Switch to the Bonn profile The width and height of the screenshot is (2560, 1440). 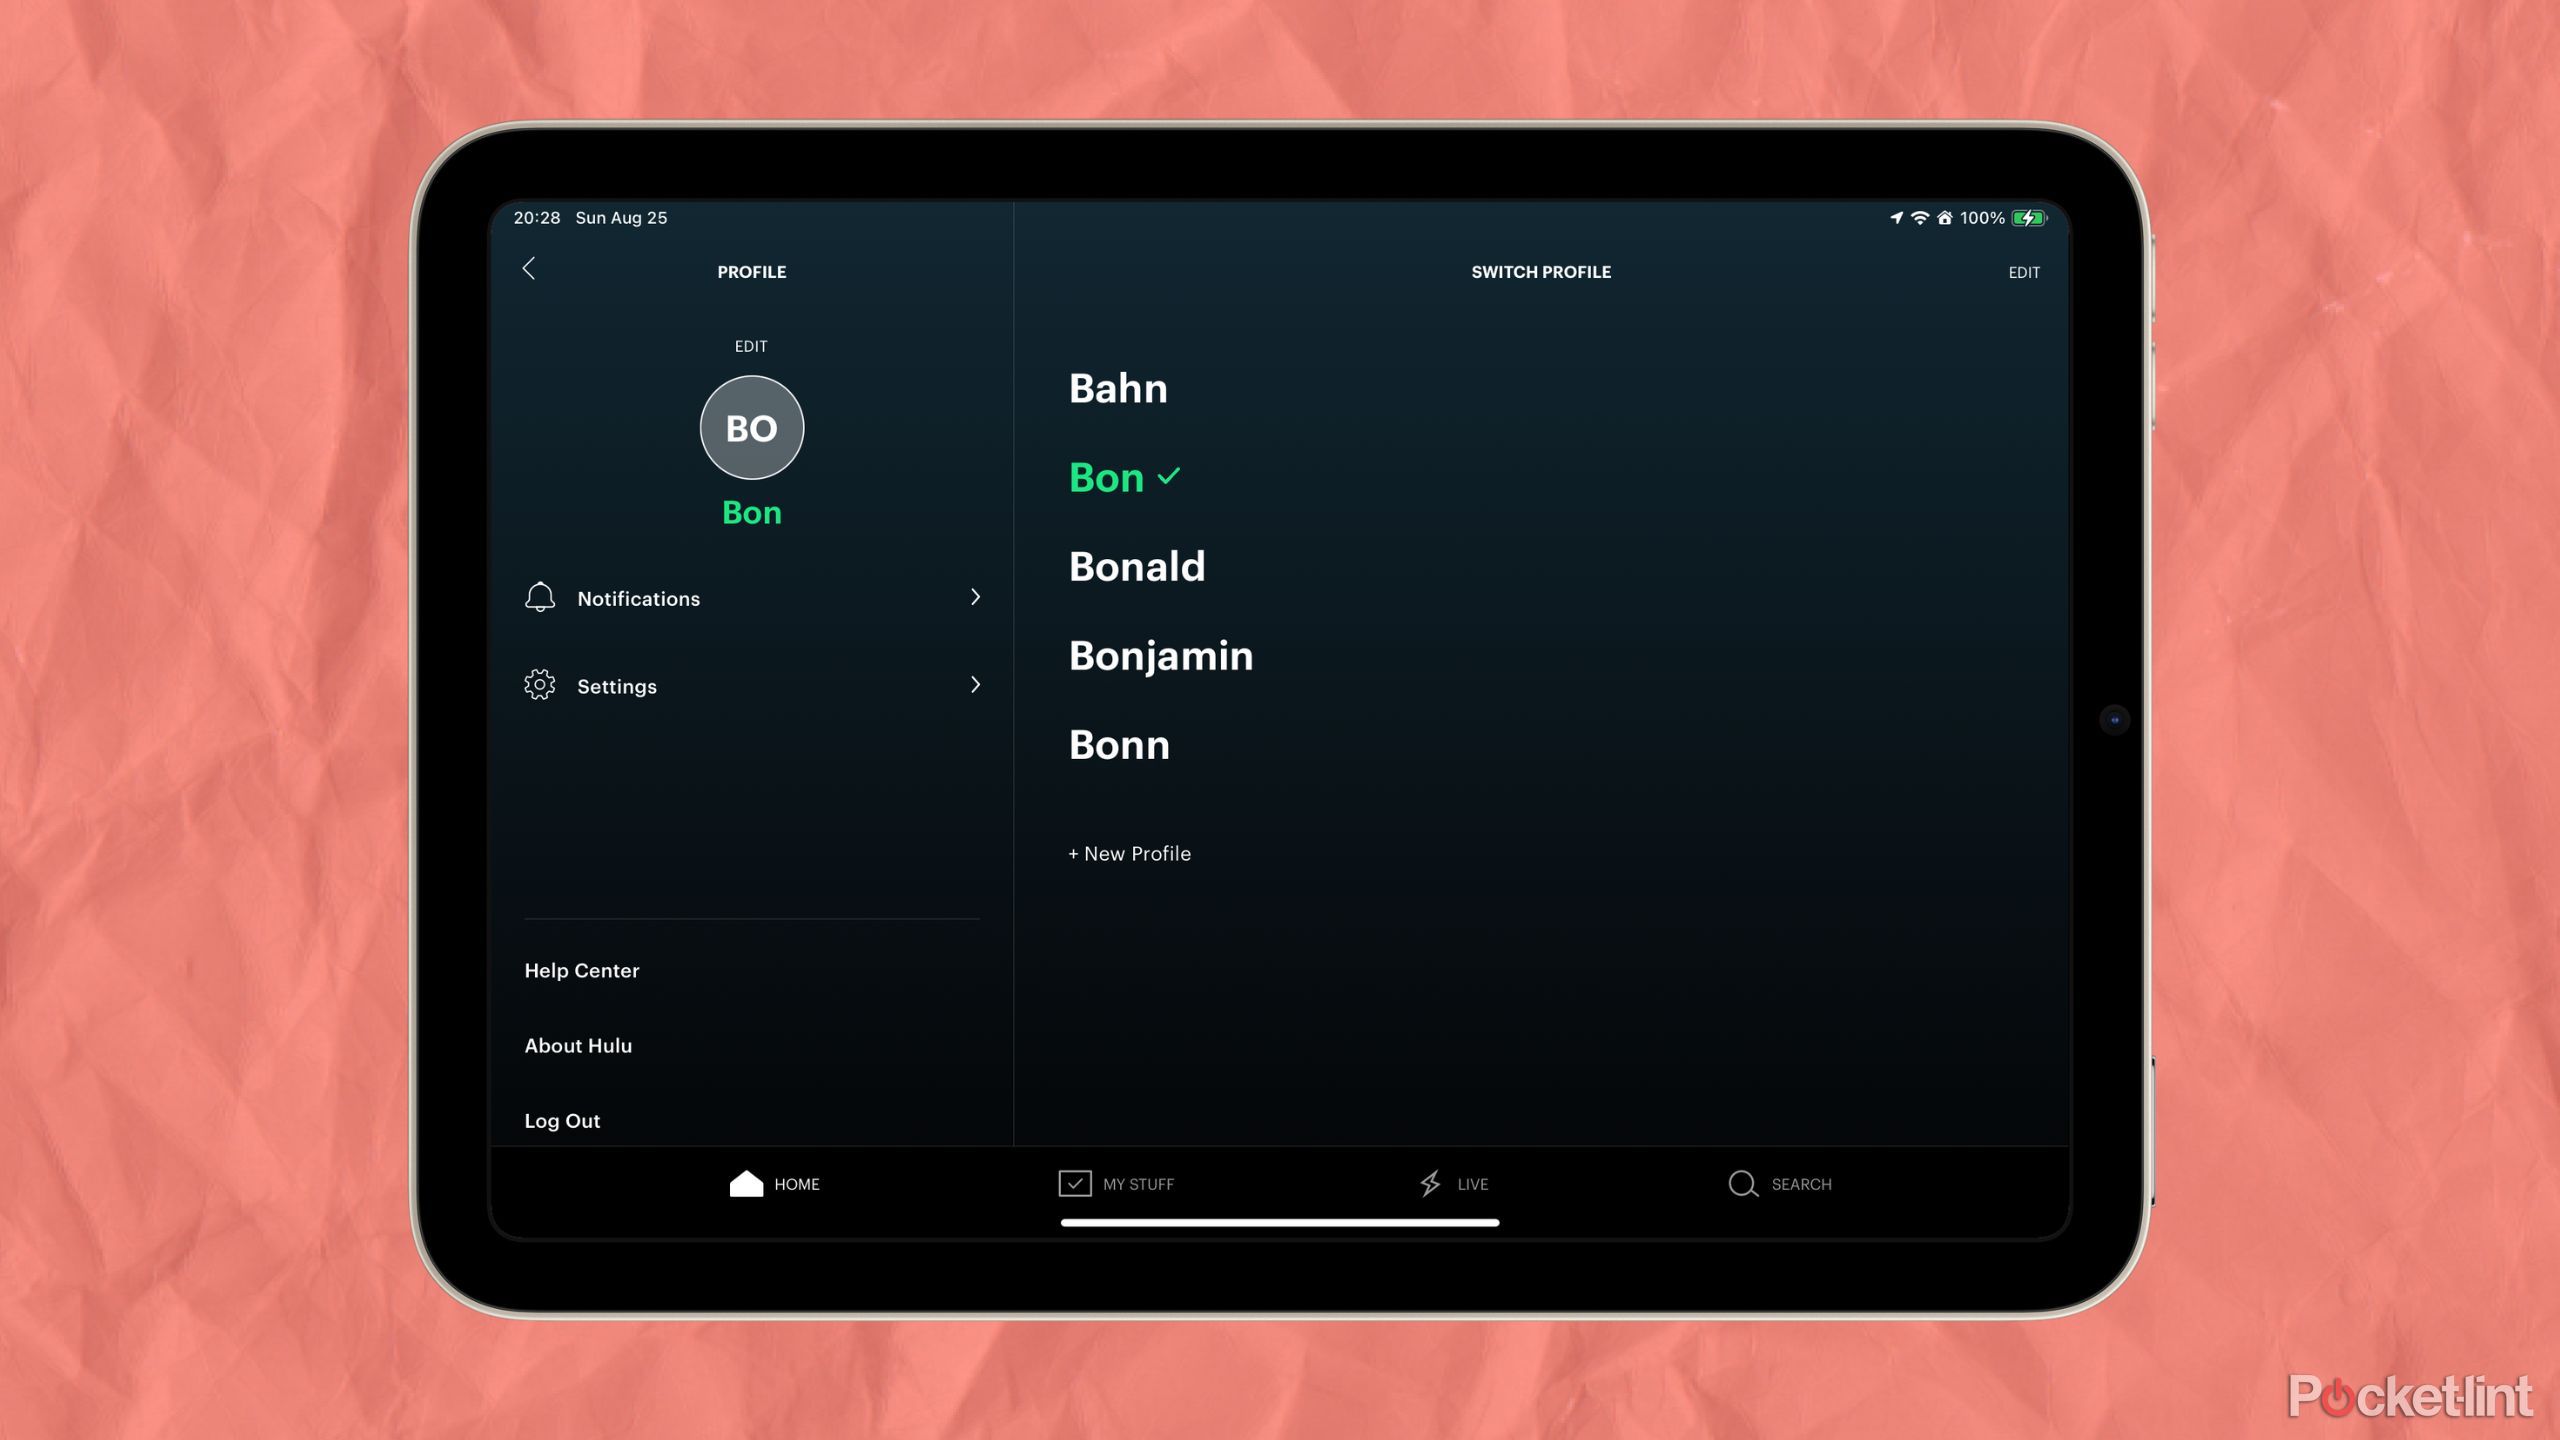pos(1118,744)
